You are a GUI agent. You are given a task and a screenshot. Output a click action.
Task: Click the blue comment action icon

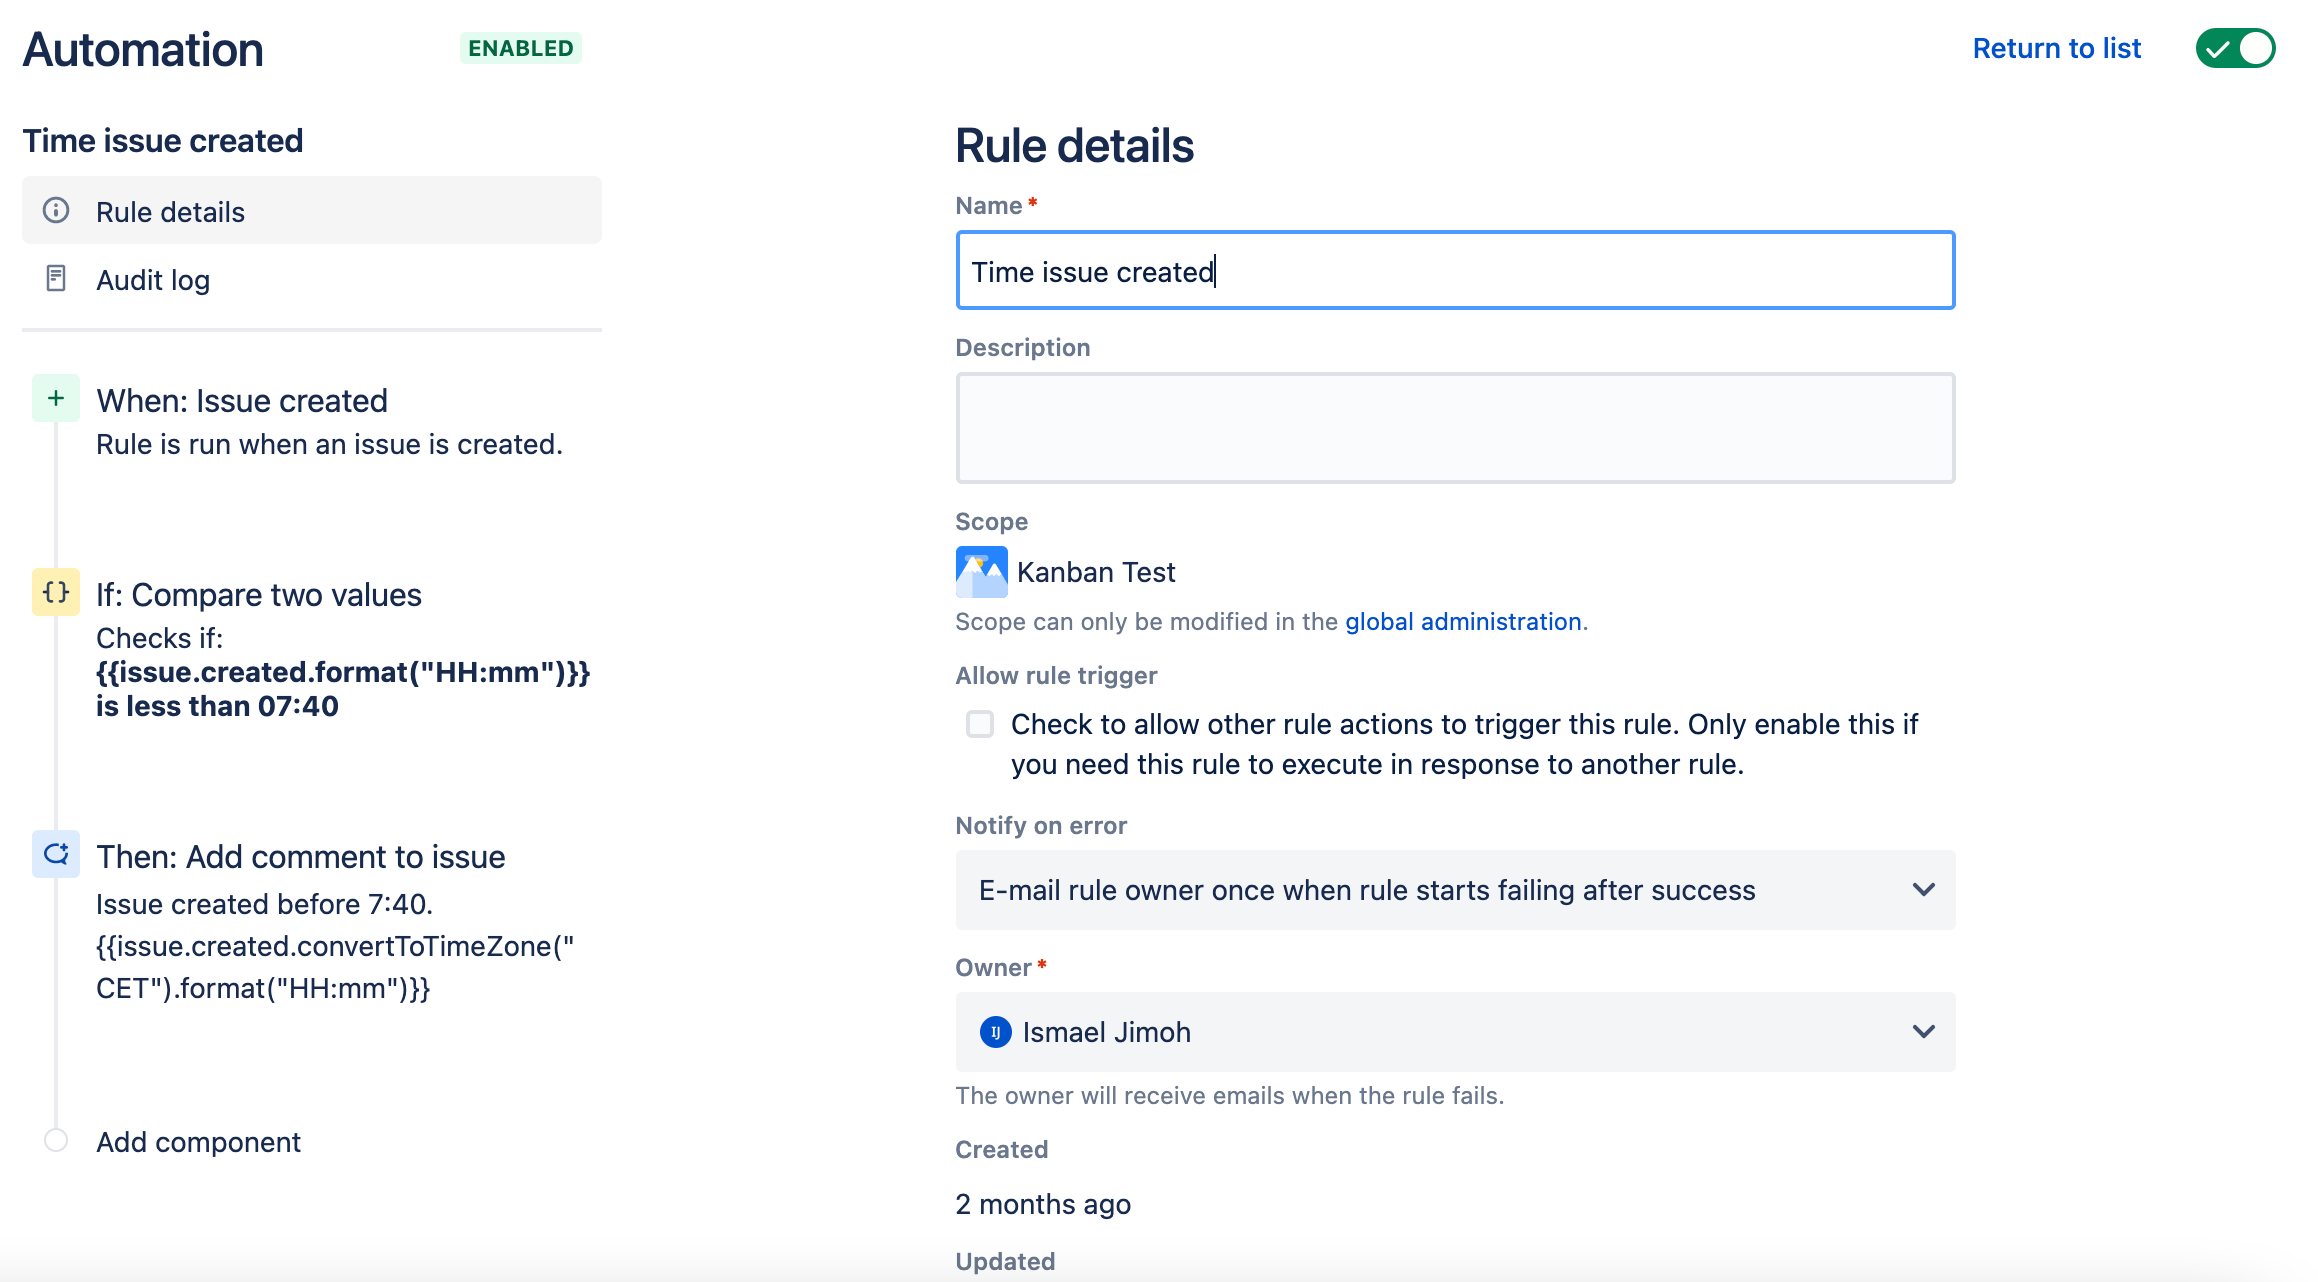56,854
